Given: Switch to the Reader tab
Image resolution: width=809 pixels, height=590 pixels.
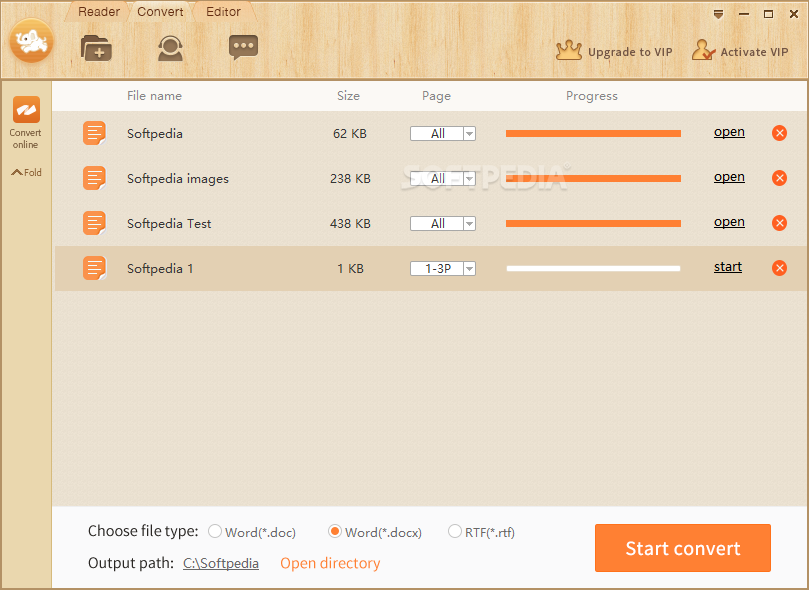Looking at the screenshot, I should (99, 12).
